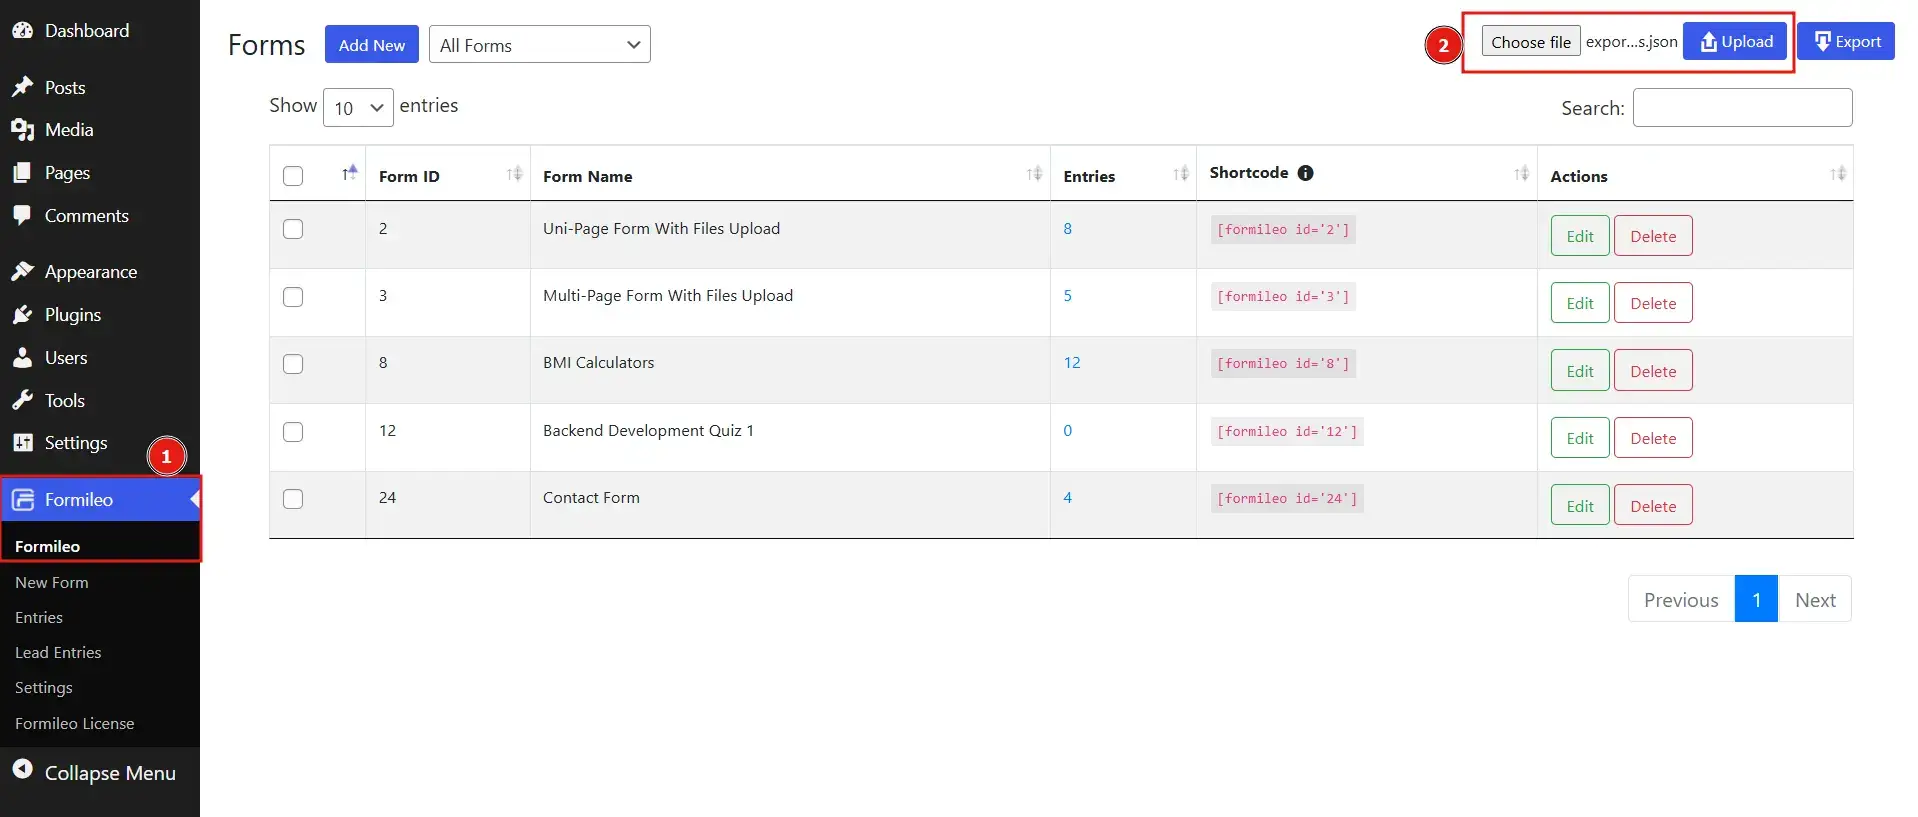The image size is (1918, 817).
Task: Go to Formileo License submenu
Action: click(74, 723)
